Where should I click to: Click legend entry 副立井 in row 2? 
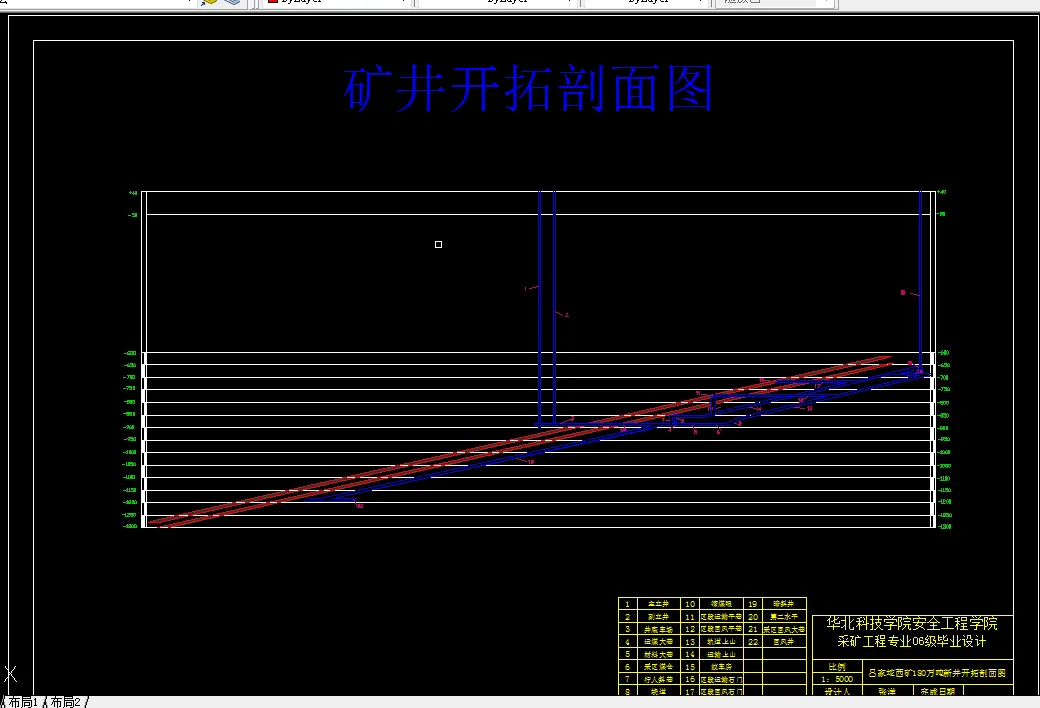659,616
